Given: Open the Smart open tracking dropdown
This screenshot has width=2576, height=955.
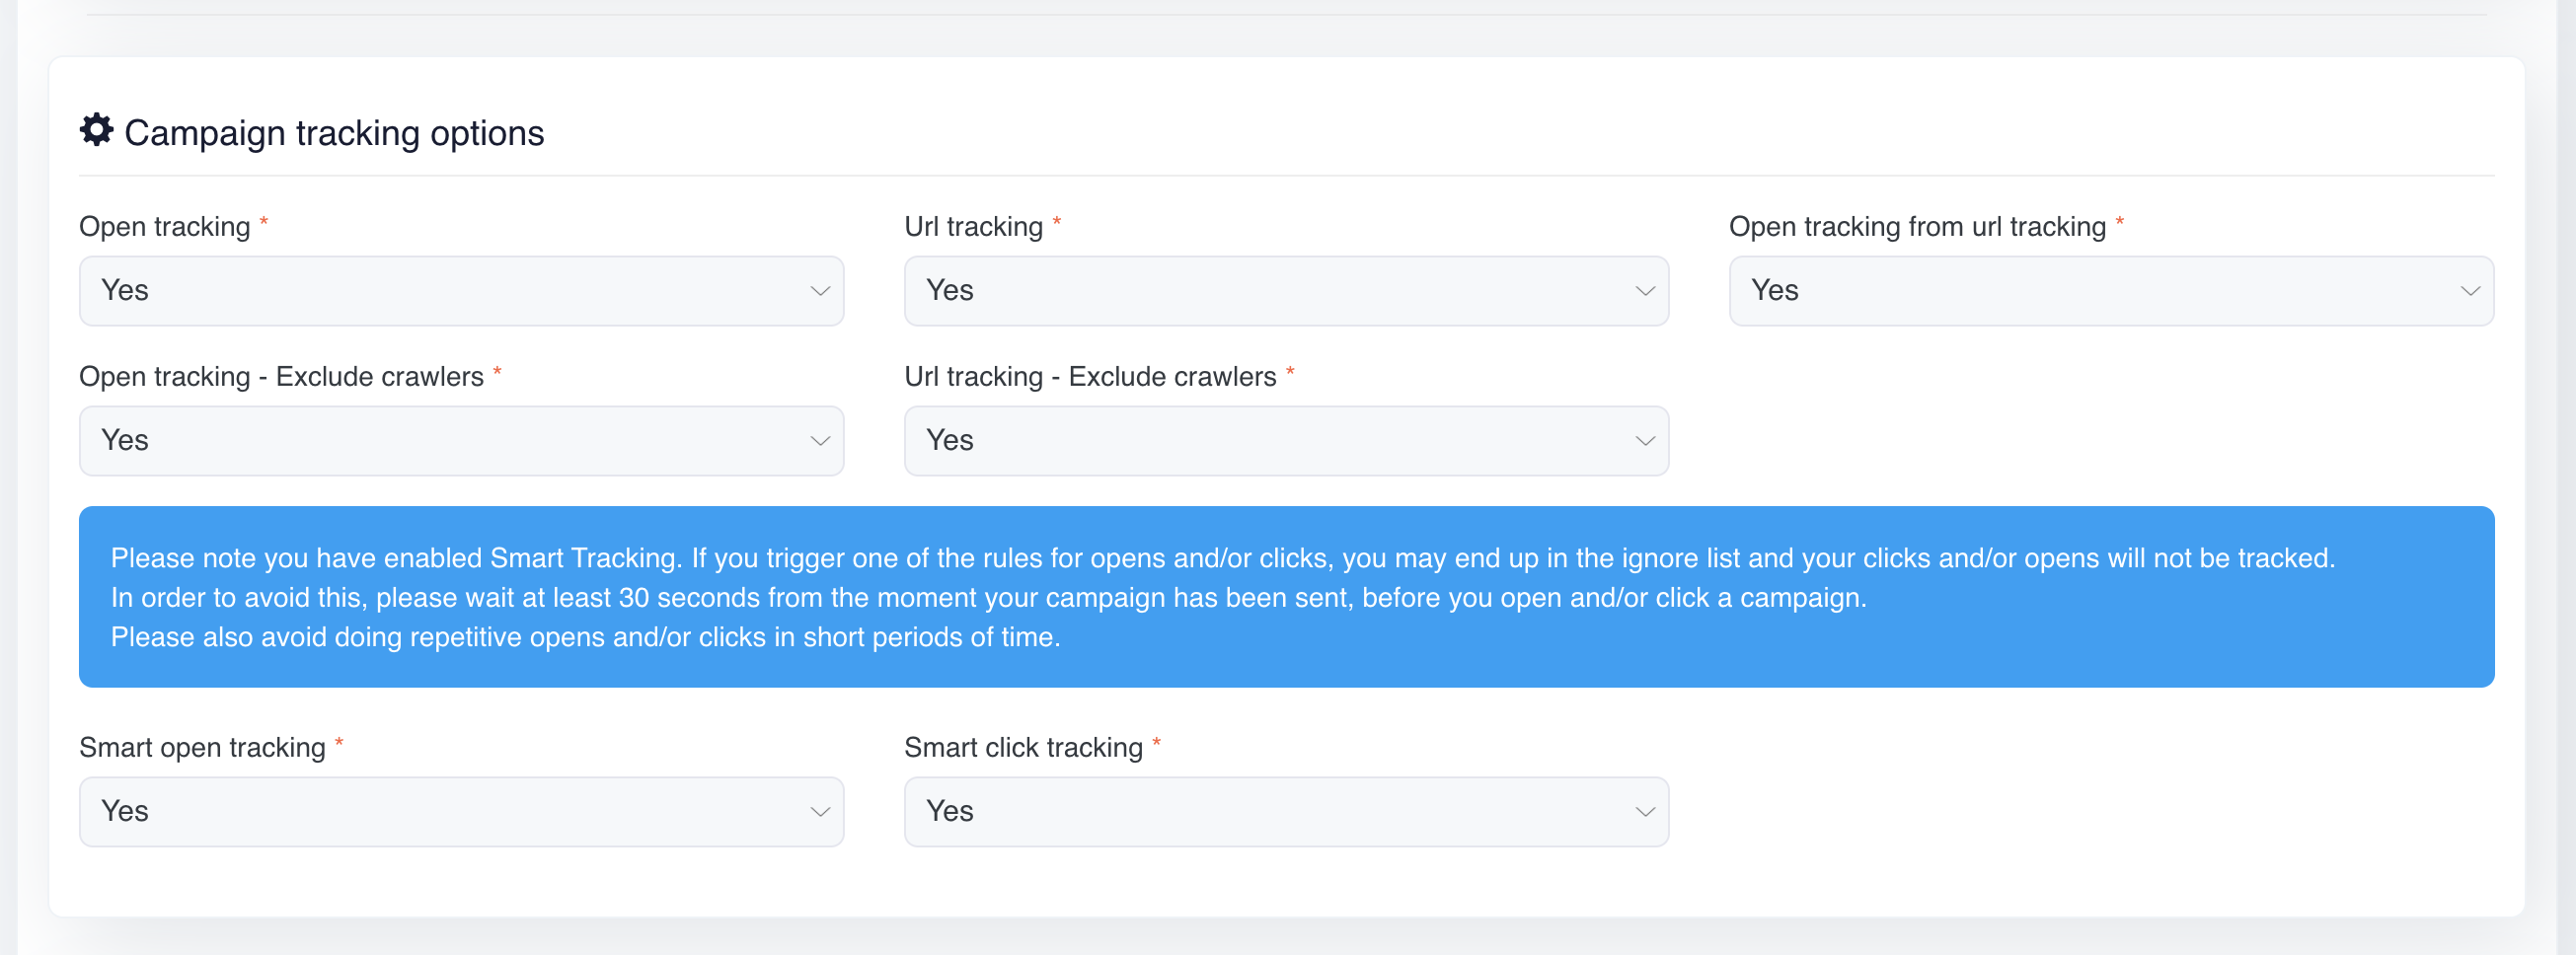Looking at the screenshot, I should point(461,812).
